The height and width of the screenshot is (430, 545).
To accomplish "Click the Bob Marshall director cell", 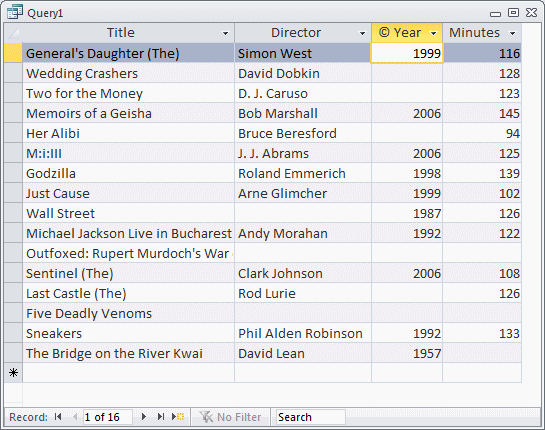I will click(303, 113).
